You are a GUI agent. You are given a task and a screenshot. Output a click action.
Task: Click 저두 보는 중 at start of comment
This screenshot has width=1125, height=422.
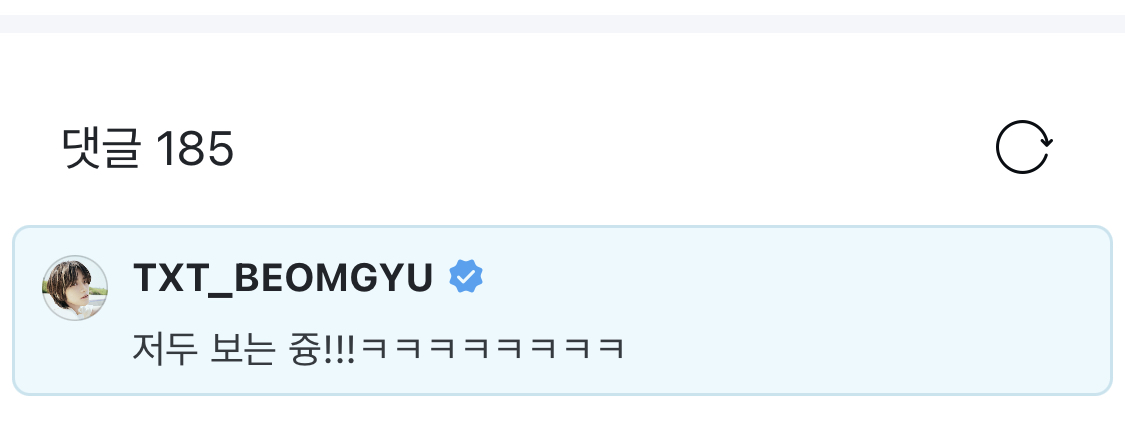tap(226, 349)
